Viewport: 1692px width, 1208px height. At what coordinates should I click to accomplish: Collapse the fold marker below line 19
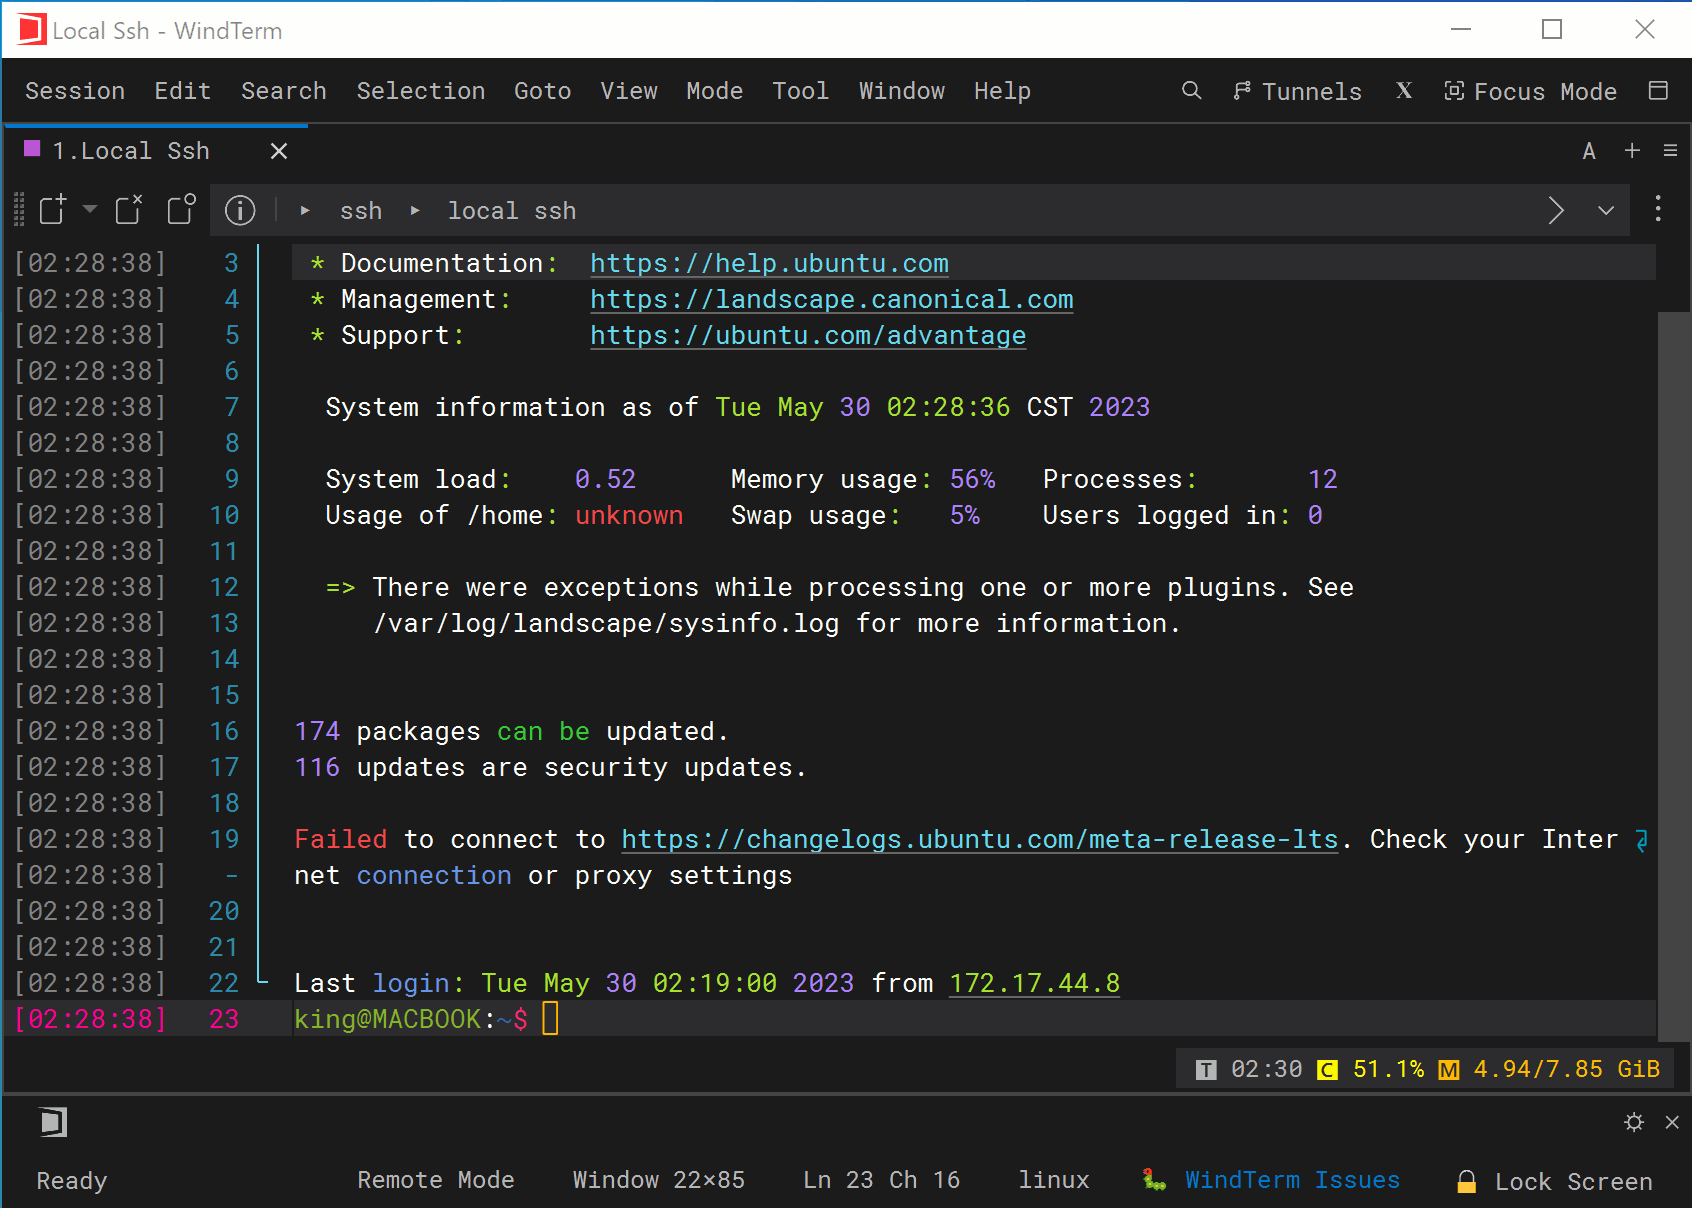pos(231,876)
